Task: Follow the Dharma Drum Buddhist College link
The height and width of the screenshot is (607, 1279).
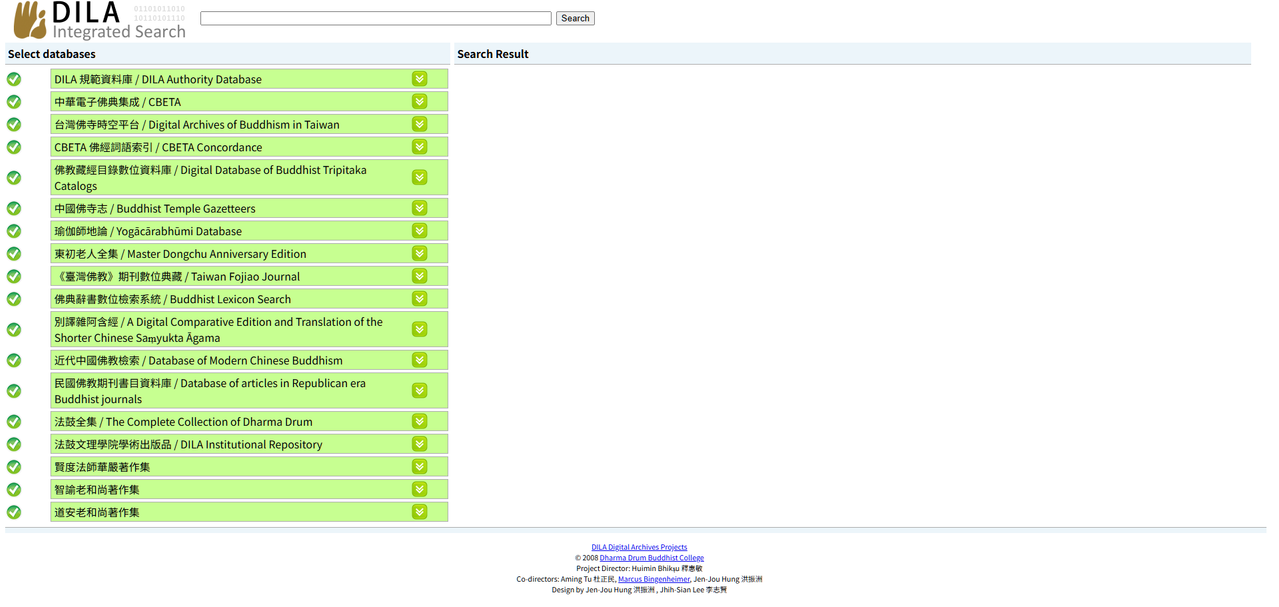Action: tap(652, 558)
